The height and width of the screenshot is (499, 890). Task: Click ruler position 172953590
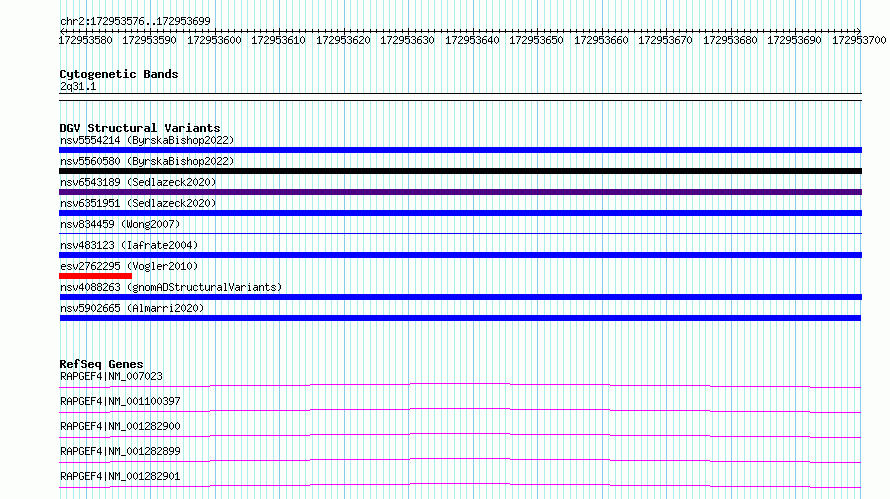pyautogui.click(x=149, y=40)
